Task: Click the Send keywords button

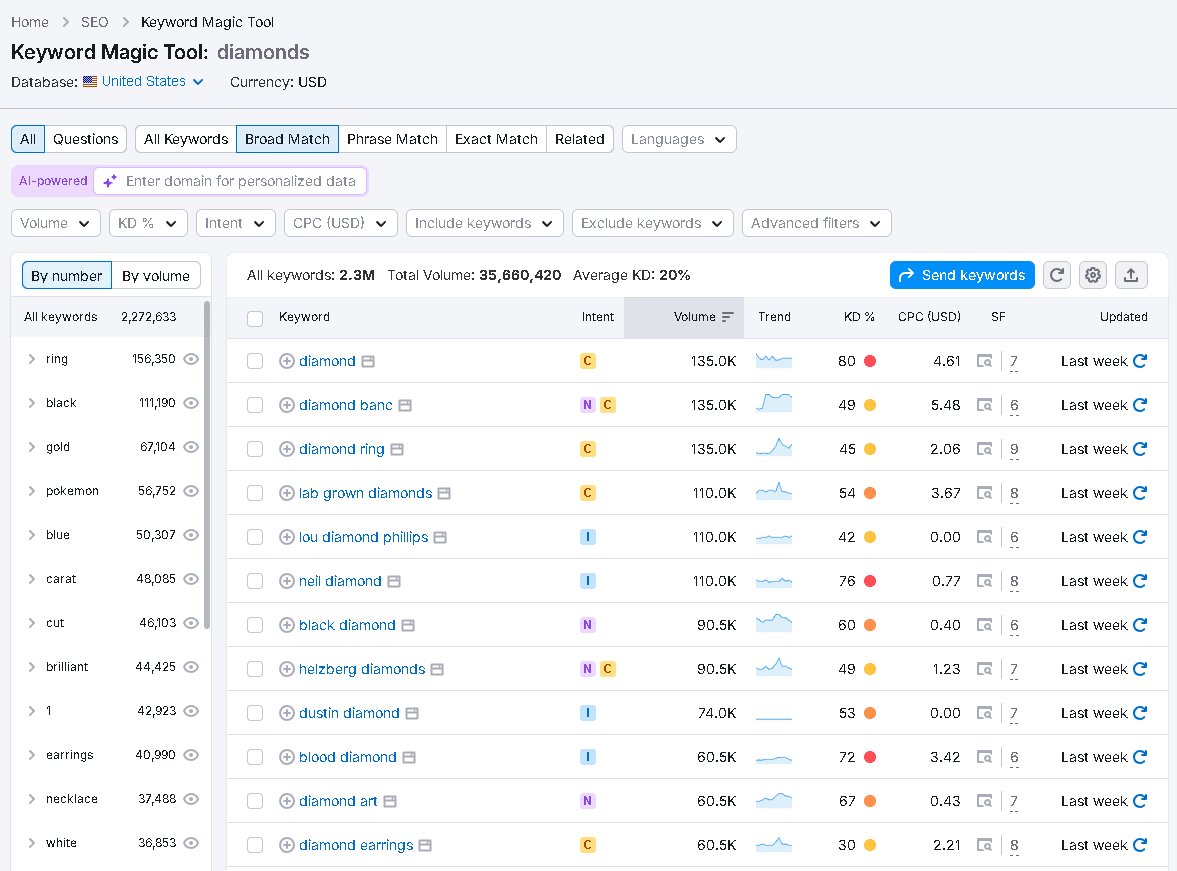Action: pos(962,275)
